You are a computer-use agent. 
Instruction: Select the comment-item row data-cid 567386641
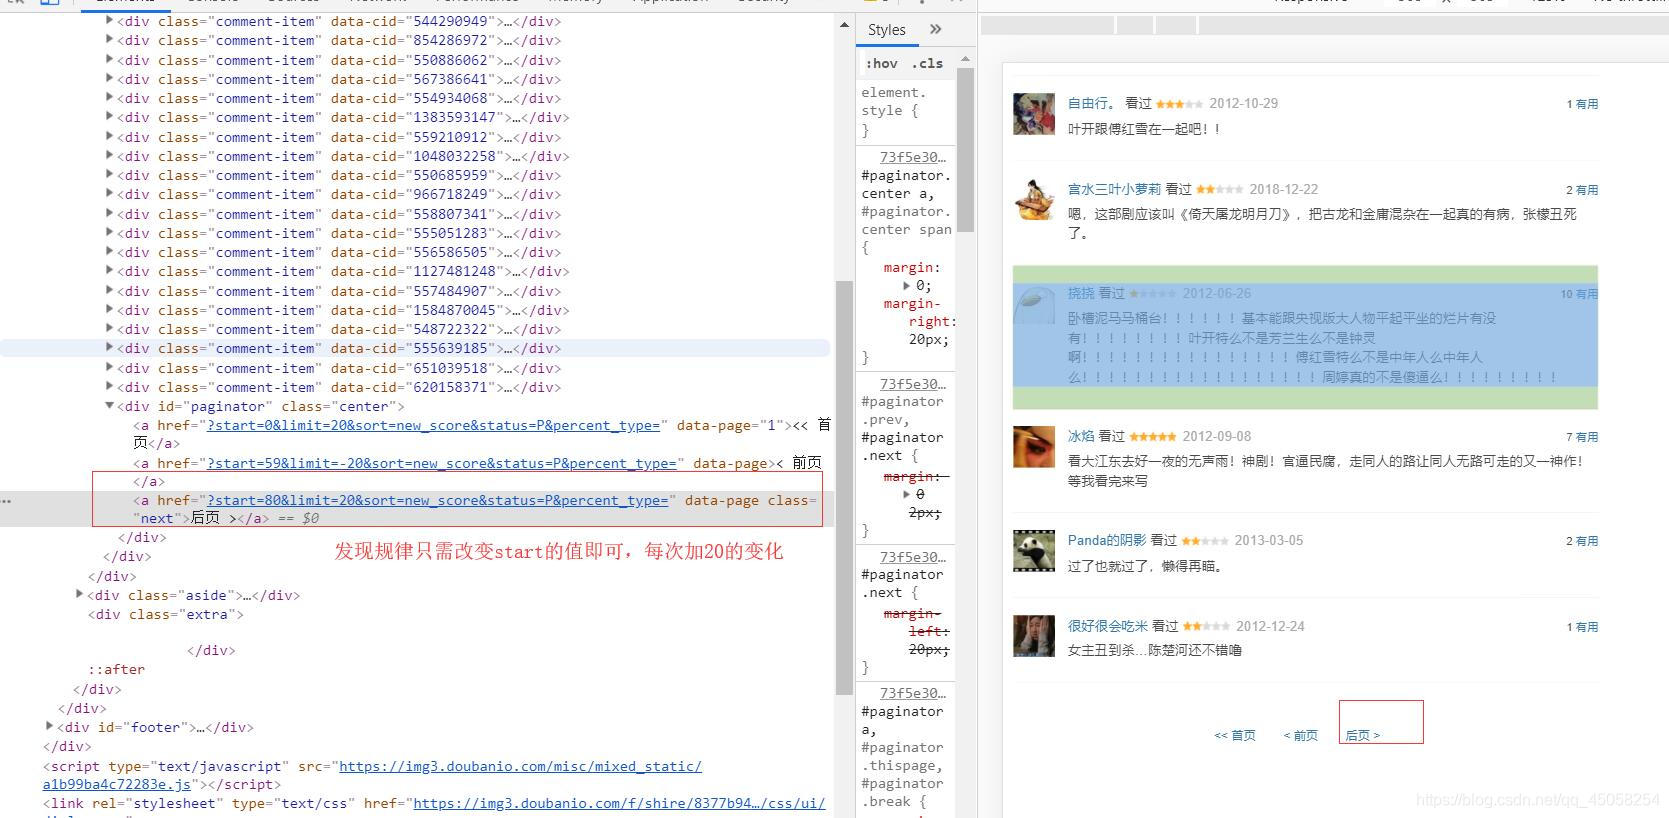coord(339,79)
